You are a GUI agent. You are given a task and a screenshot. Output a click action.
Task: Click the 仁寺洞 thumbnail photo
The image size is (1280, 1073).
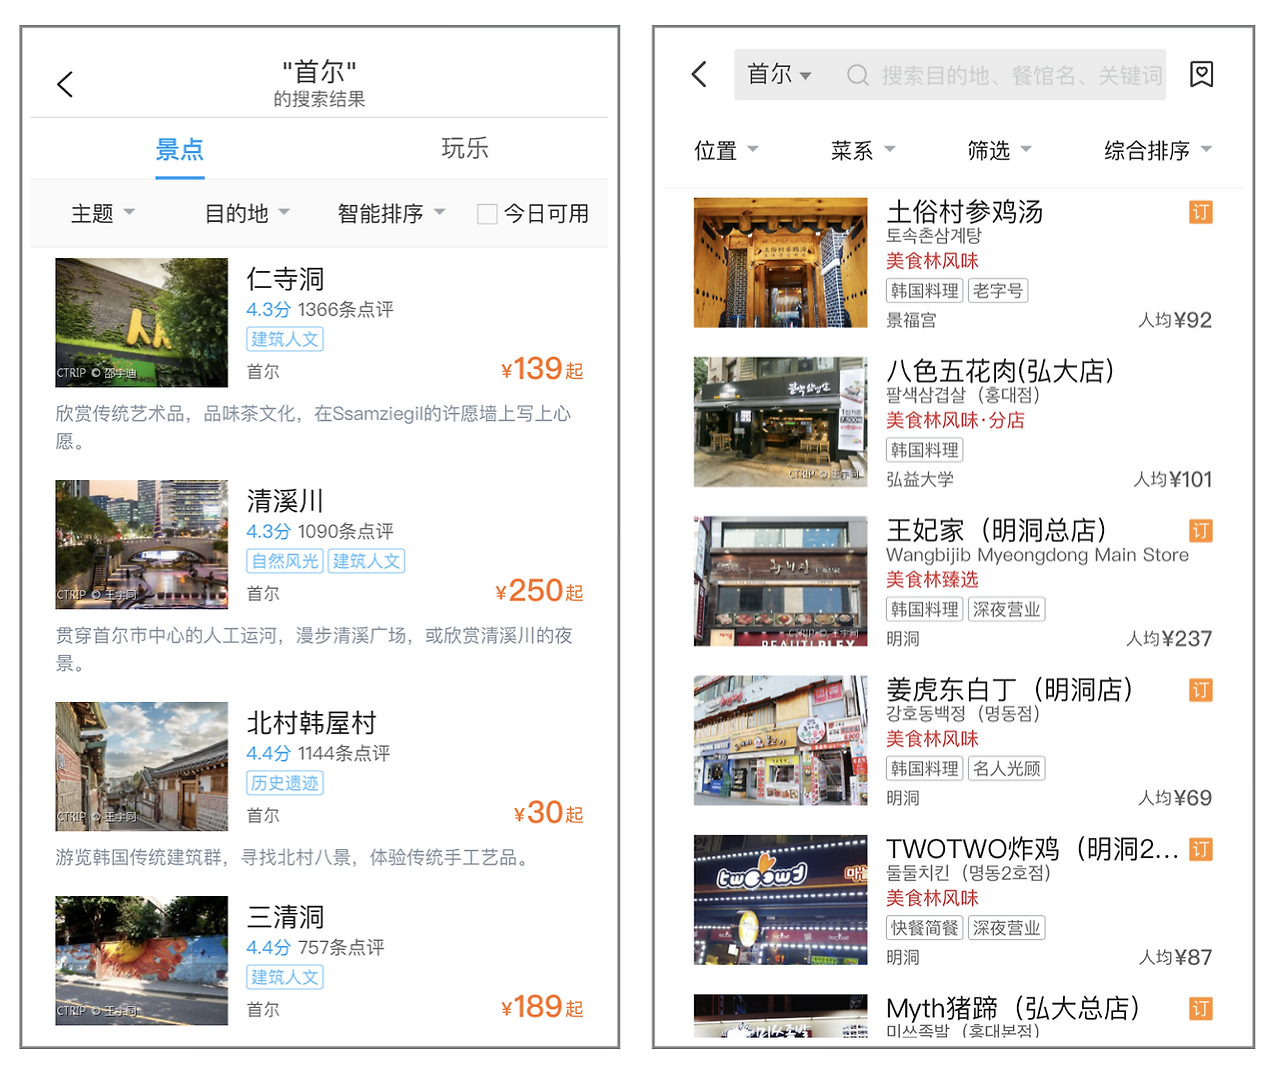point(142,323)
